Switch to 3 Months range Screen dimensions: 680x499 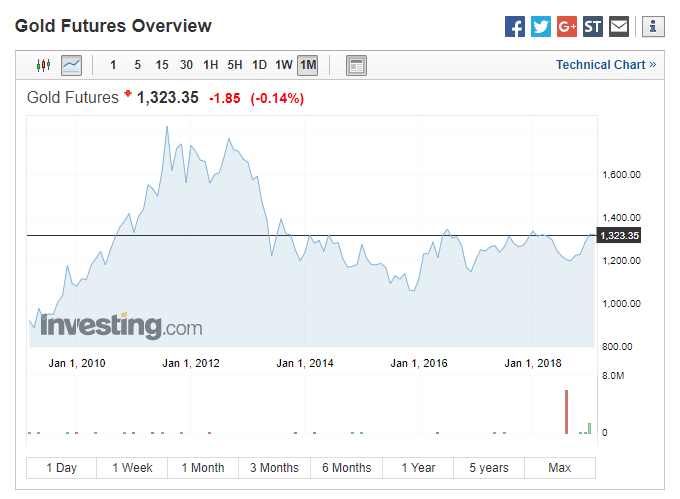click(x=274, y=468)
